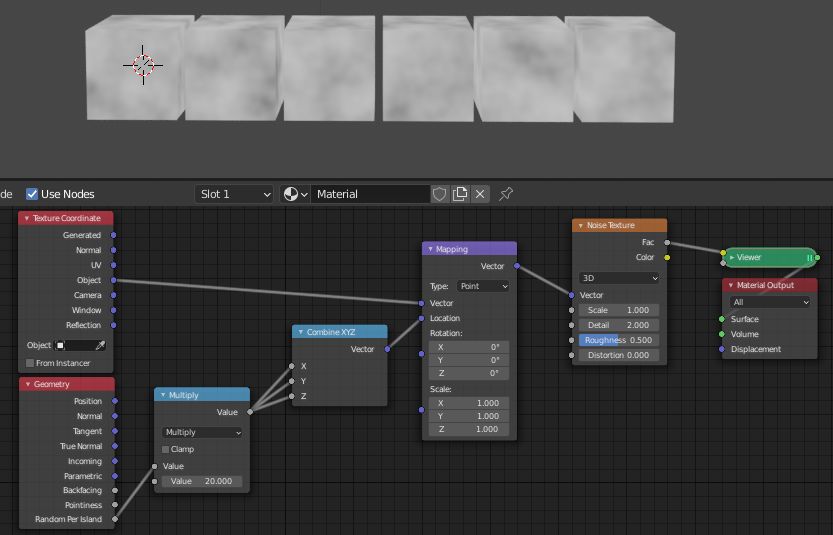Click the Noise Detail 2.000 field
The image size is (833, 535).
pos(619,325)
